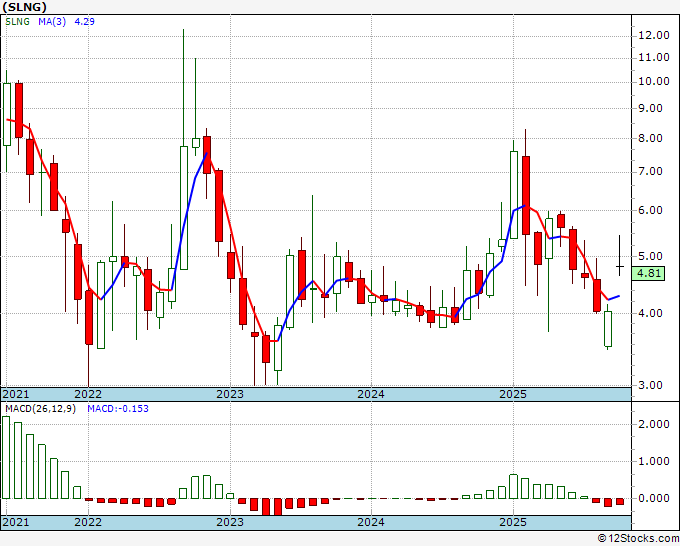Click 2021 on the MACD panel timeline

(17, 523)
